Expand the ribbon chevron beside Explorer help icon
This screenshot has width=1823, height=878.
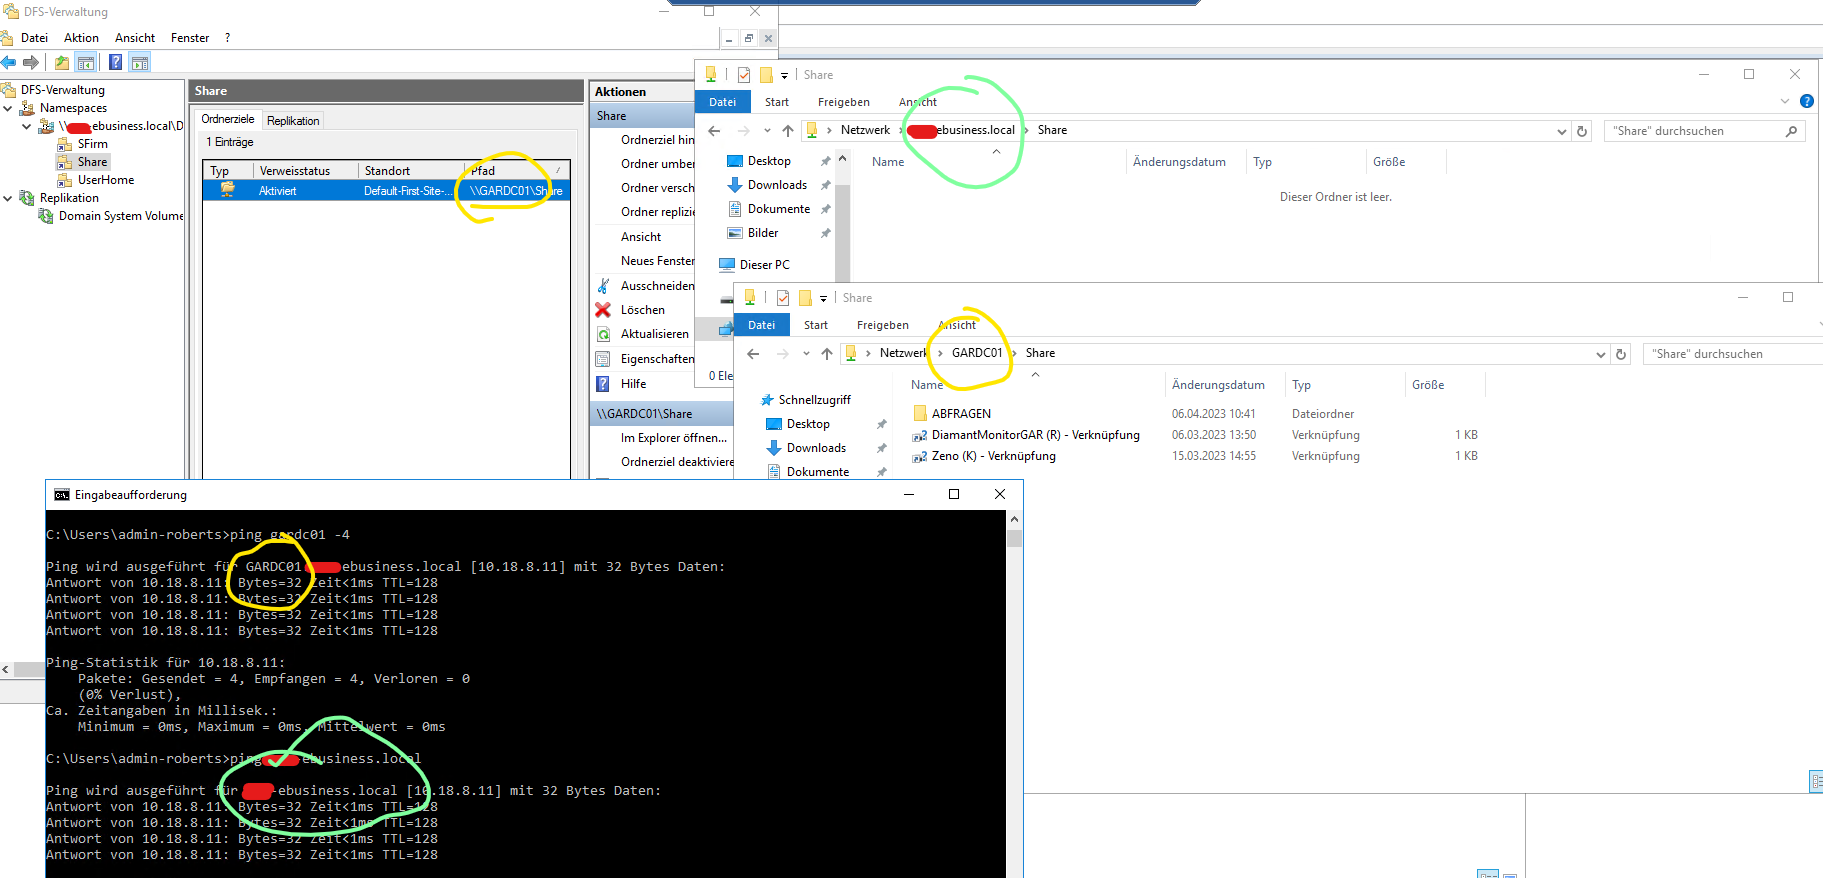click(1785, 101)
